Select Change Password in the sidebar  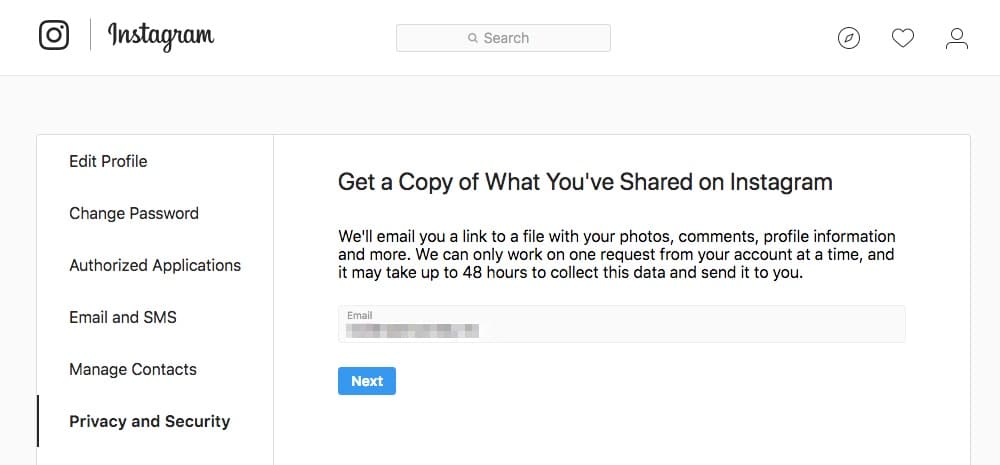click(x=134, y=213)
